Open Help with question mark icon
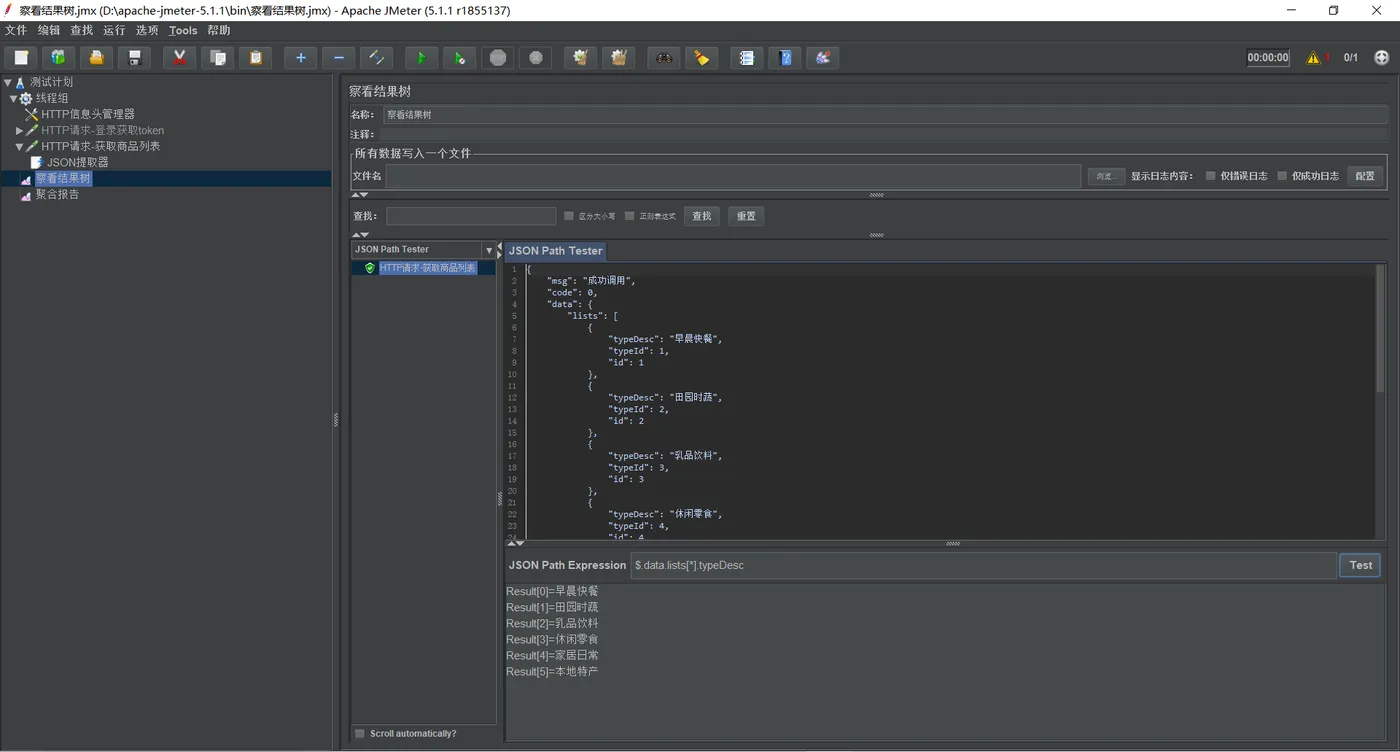 coord(784,58)
